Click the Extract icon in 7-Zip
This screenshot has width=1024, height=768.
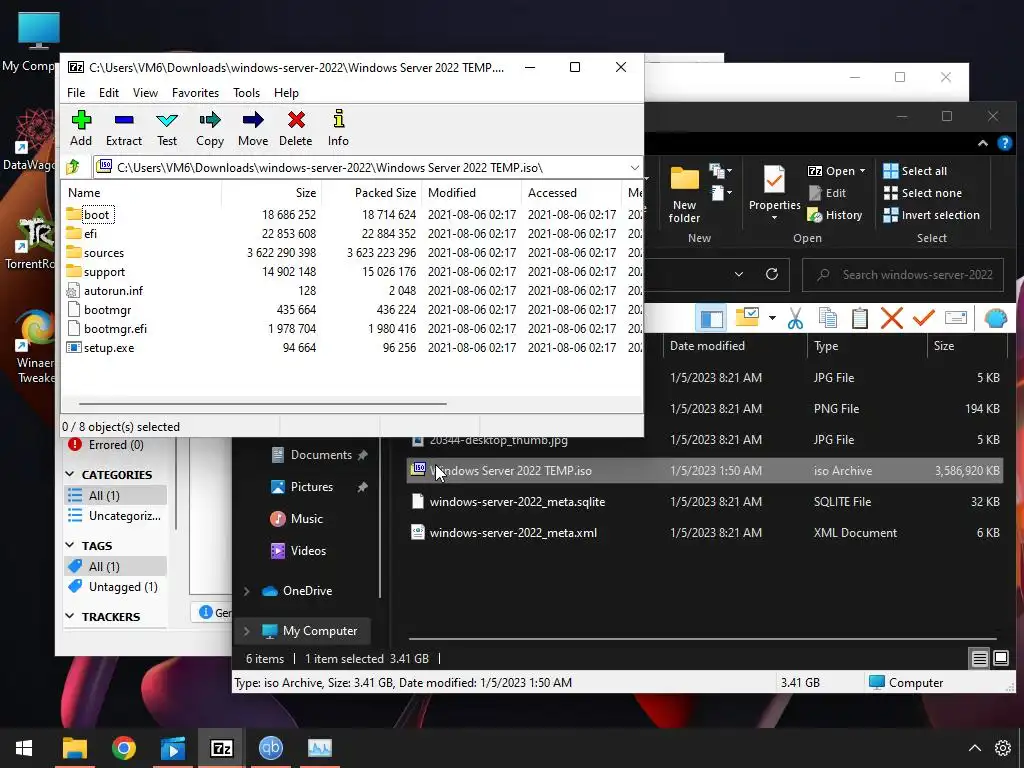click(123, 128)
